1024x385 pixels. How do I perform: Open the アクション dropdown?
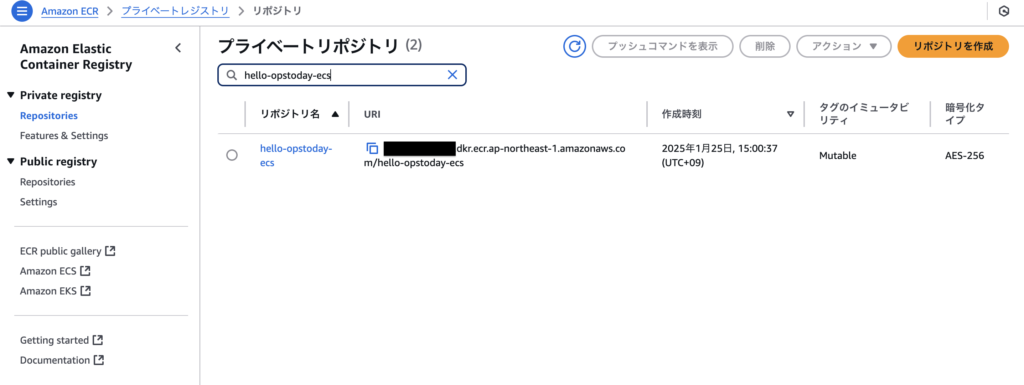(844, 46)
